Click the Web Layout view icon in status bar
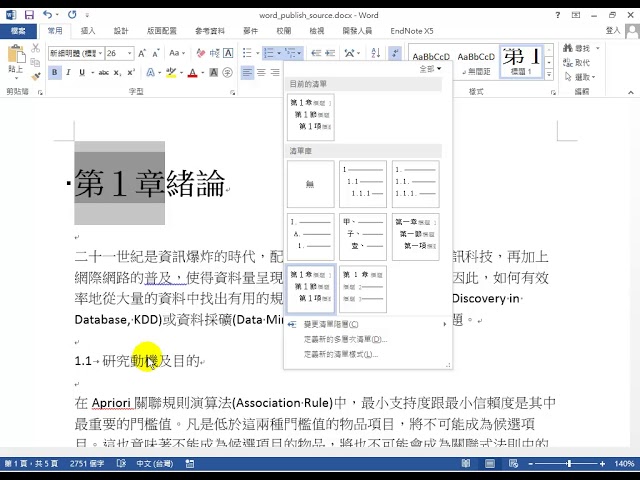 (x=513, y=464)
